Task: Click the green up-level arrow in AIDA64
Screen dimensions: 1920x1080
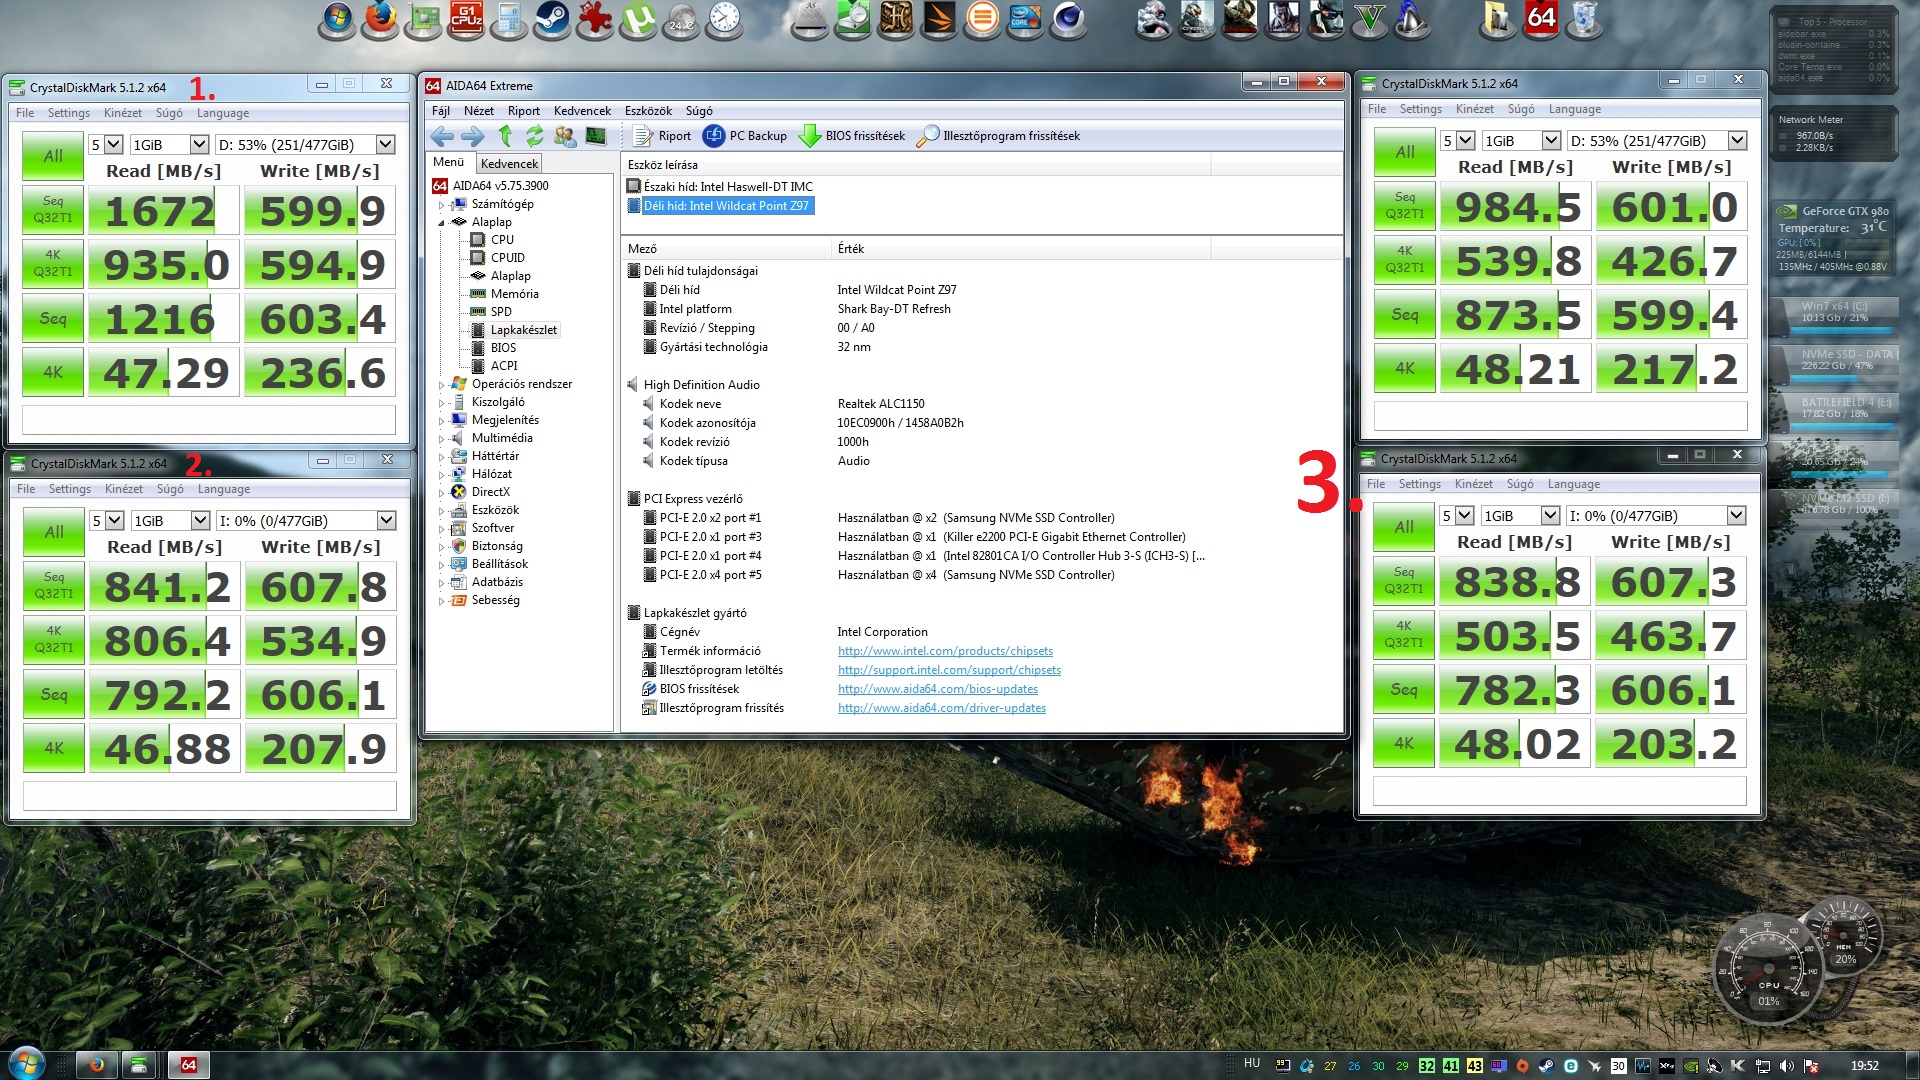Action: (505, 136)
